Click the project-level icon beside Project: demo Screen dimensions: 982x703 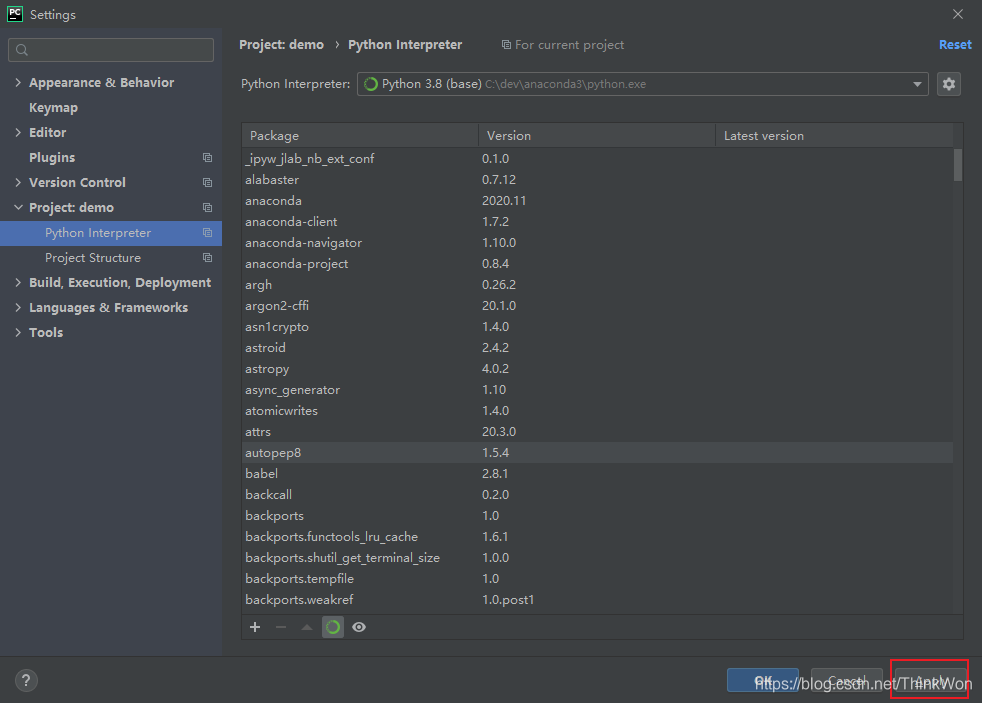pos(207,208)
